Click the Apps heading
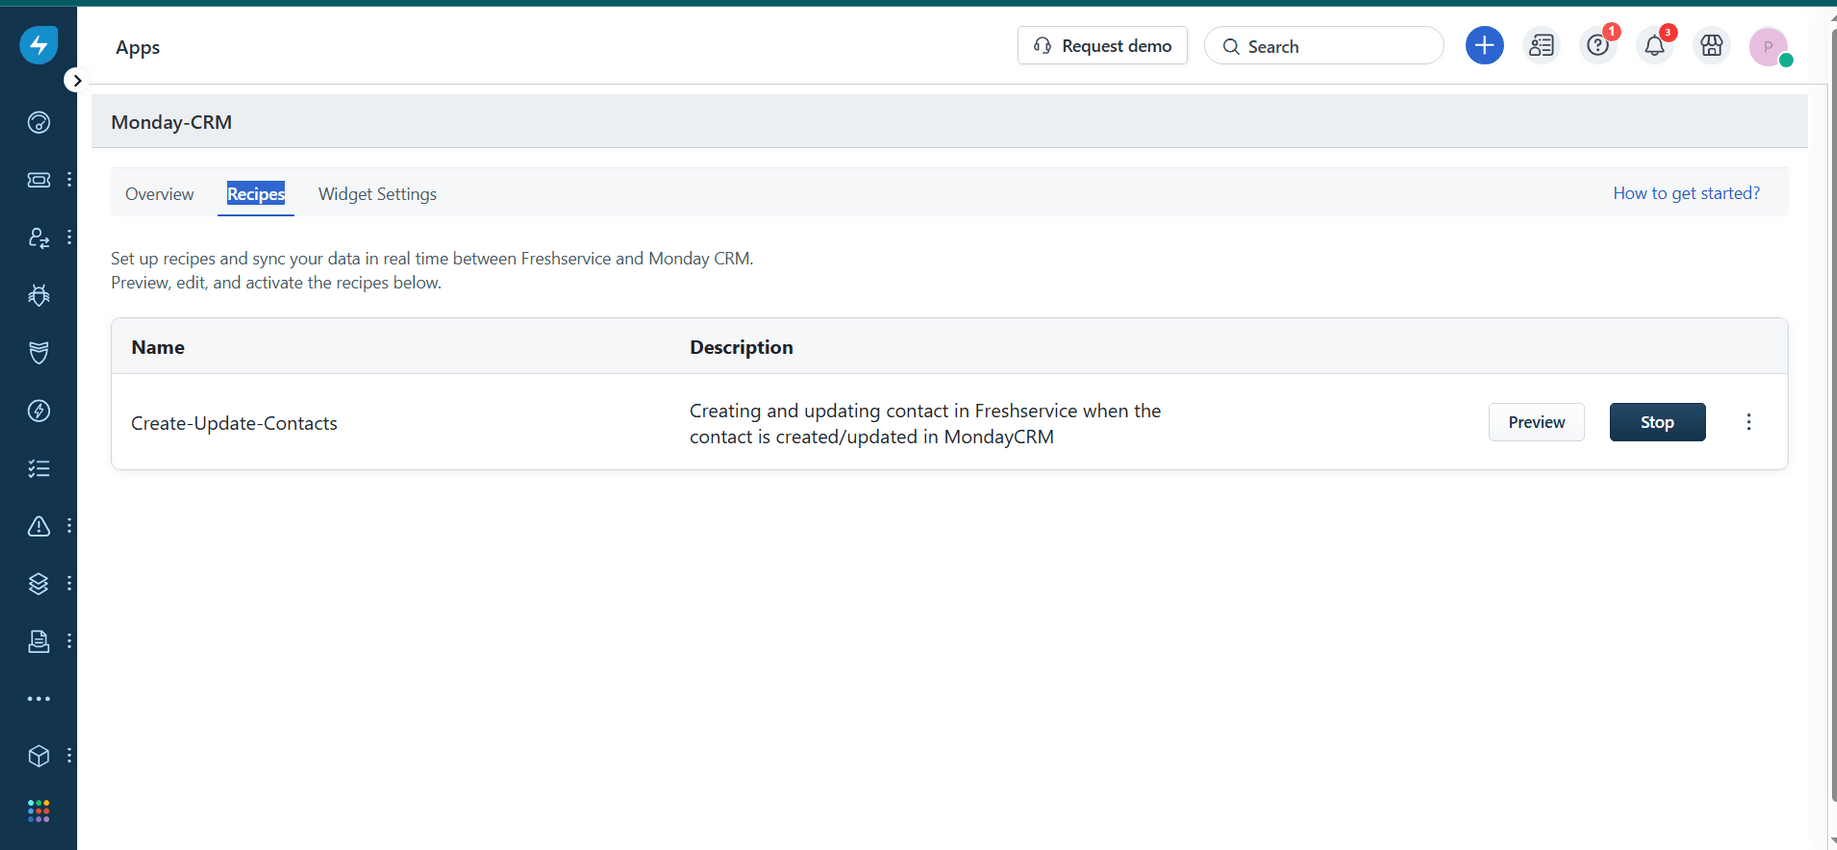This screenshot has width=1837, height=850. (x=138, y=47)
